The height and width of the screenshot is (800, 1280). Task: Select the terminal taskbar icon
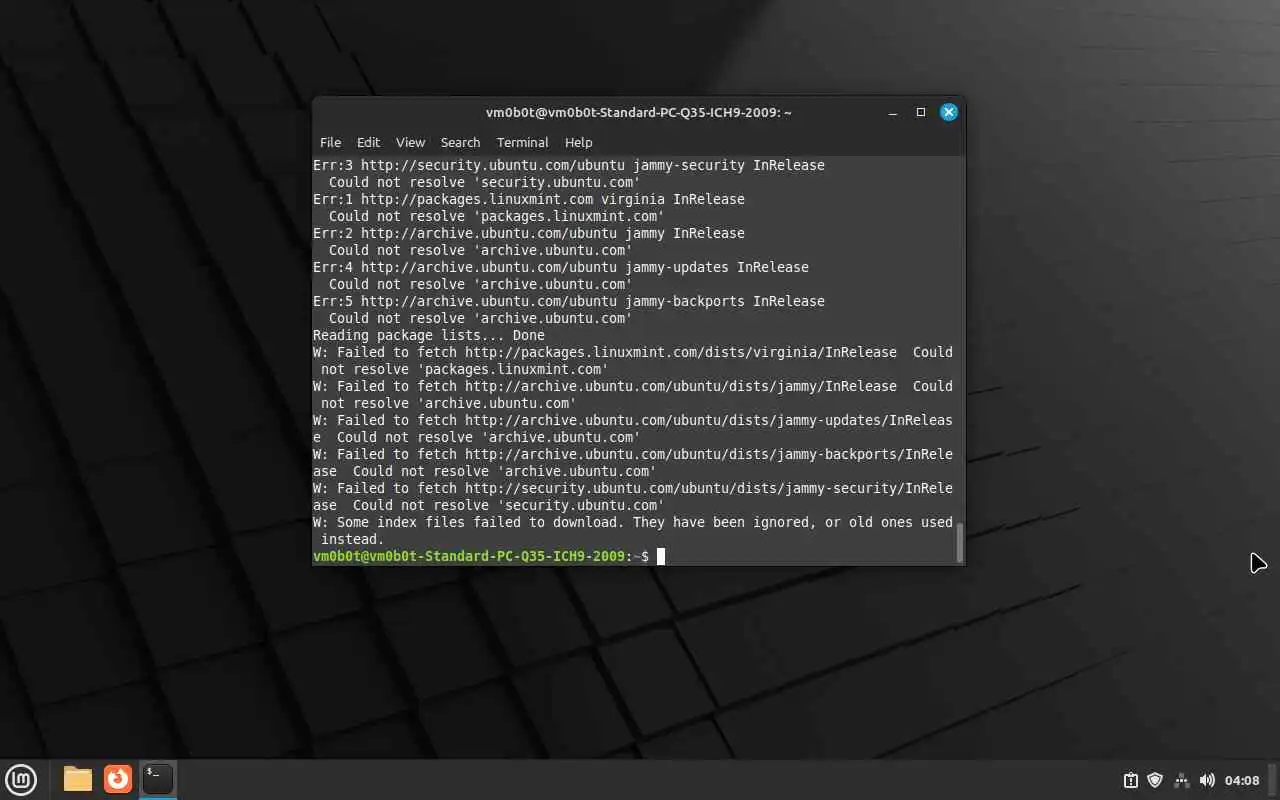coord(157,779)
